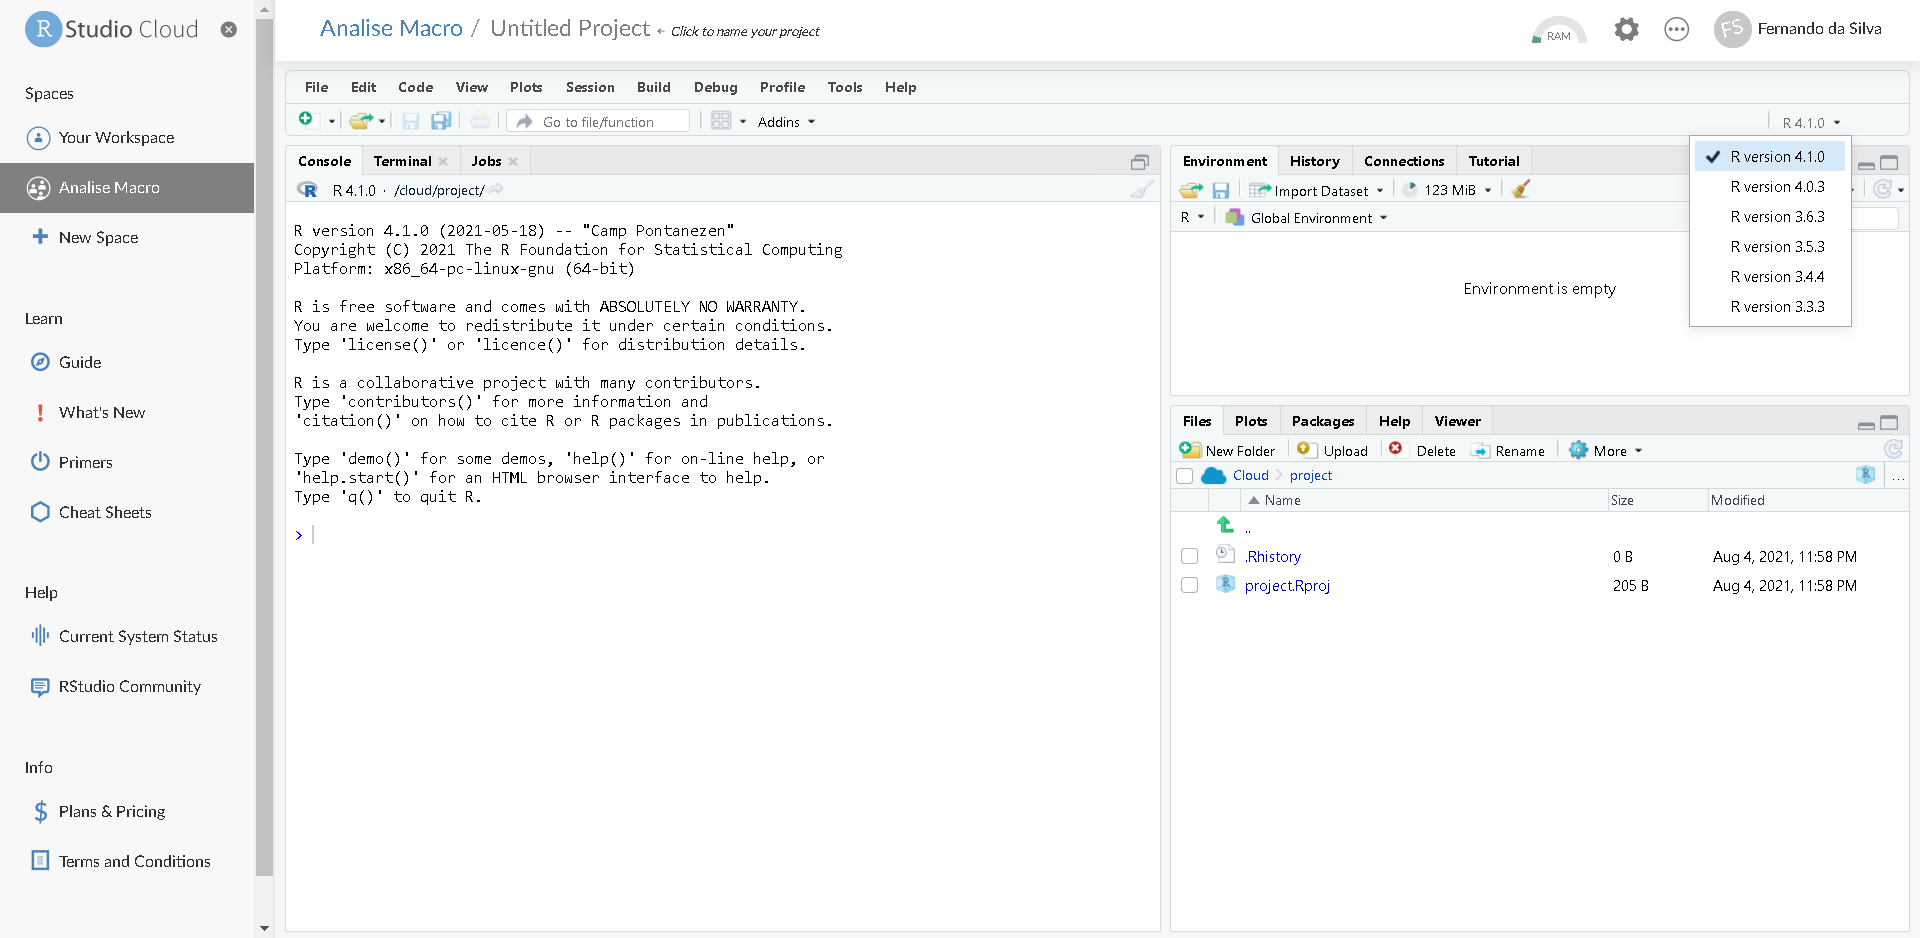Click the New Folder button in Files pane
Screen dimensions: 1920x938
coord(1228,450)
